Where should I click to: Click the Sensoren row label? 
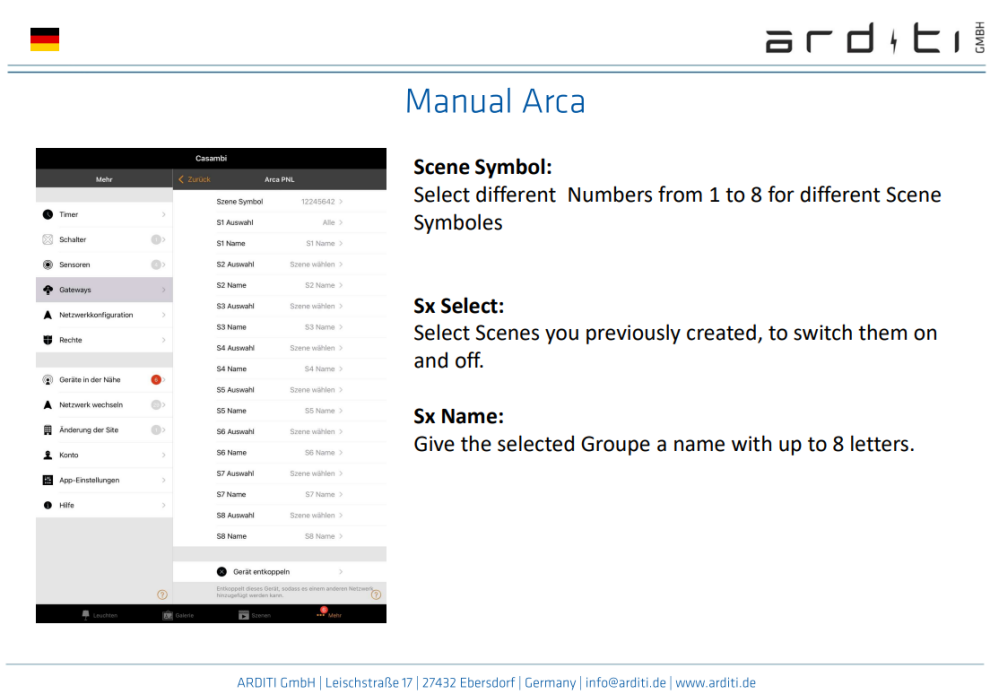(75, 265)
